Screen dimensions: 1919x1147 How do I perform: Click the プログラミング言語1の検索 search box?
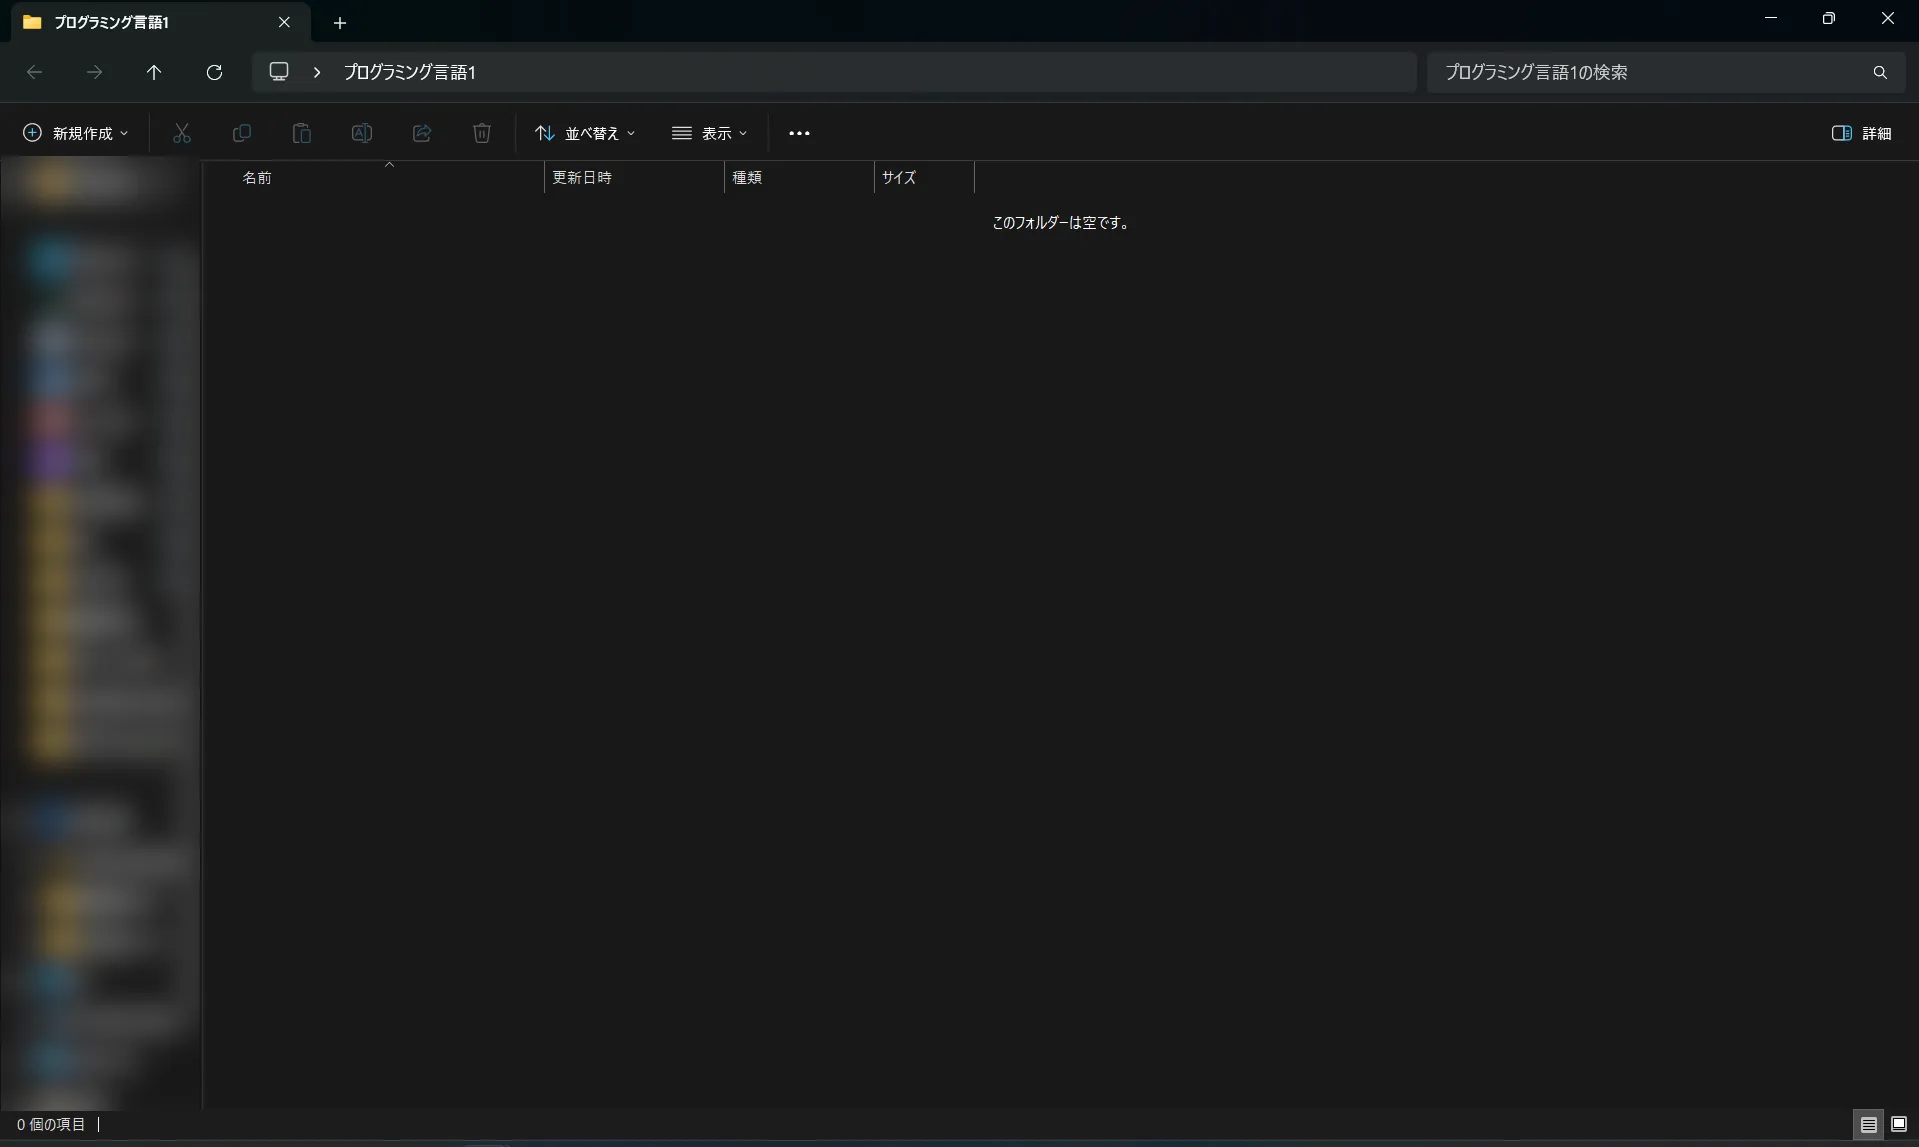click(1650, 72)
